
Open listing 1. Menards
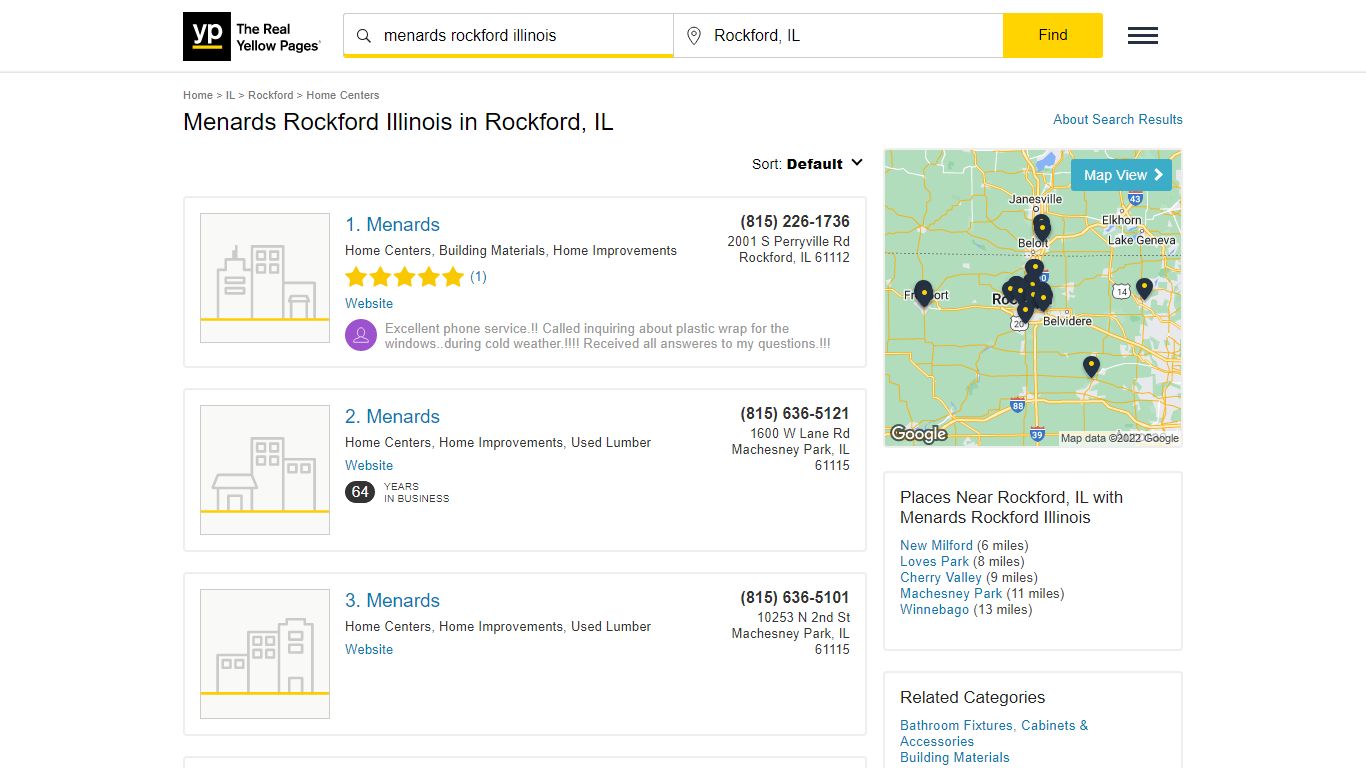pyautogui.click(x=392, y=225)
